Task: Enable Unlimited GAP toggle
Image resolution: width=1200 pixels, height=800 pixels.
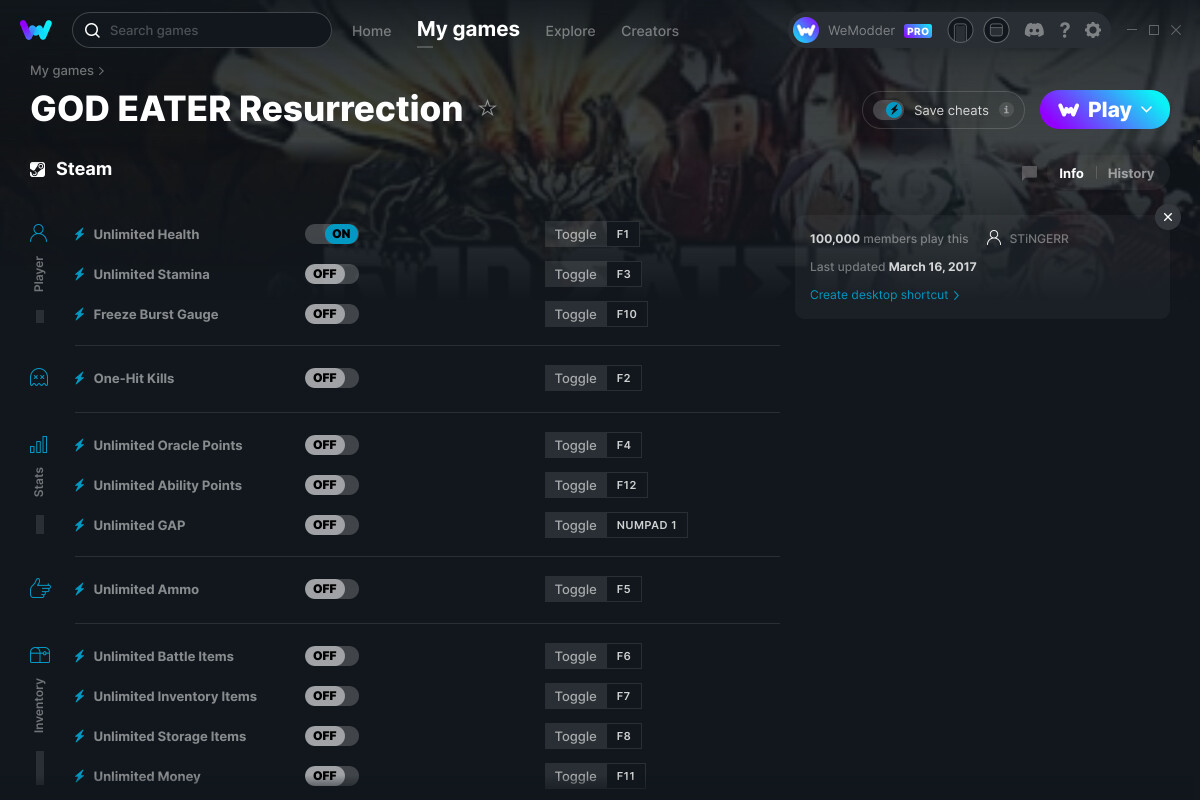Action: [332, 525]
